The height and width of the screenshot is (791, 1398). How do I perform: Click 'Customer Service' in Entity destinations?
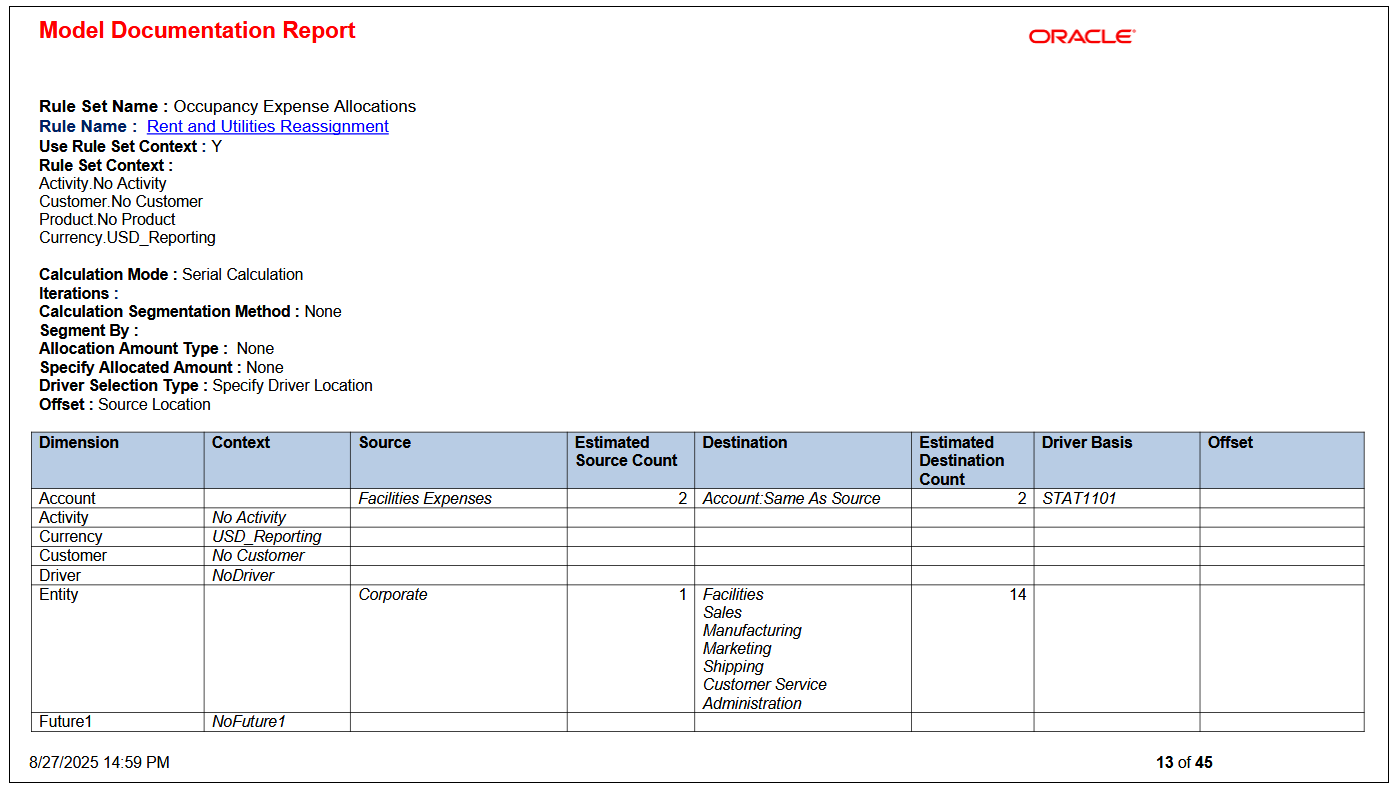coord(765,684)
